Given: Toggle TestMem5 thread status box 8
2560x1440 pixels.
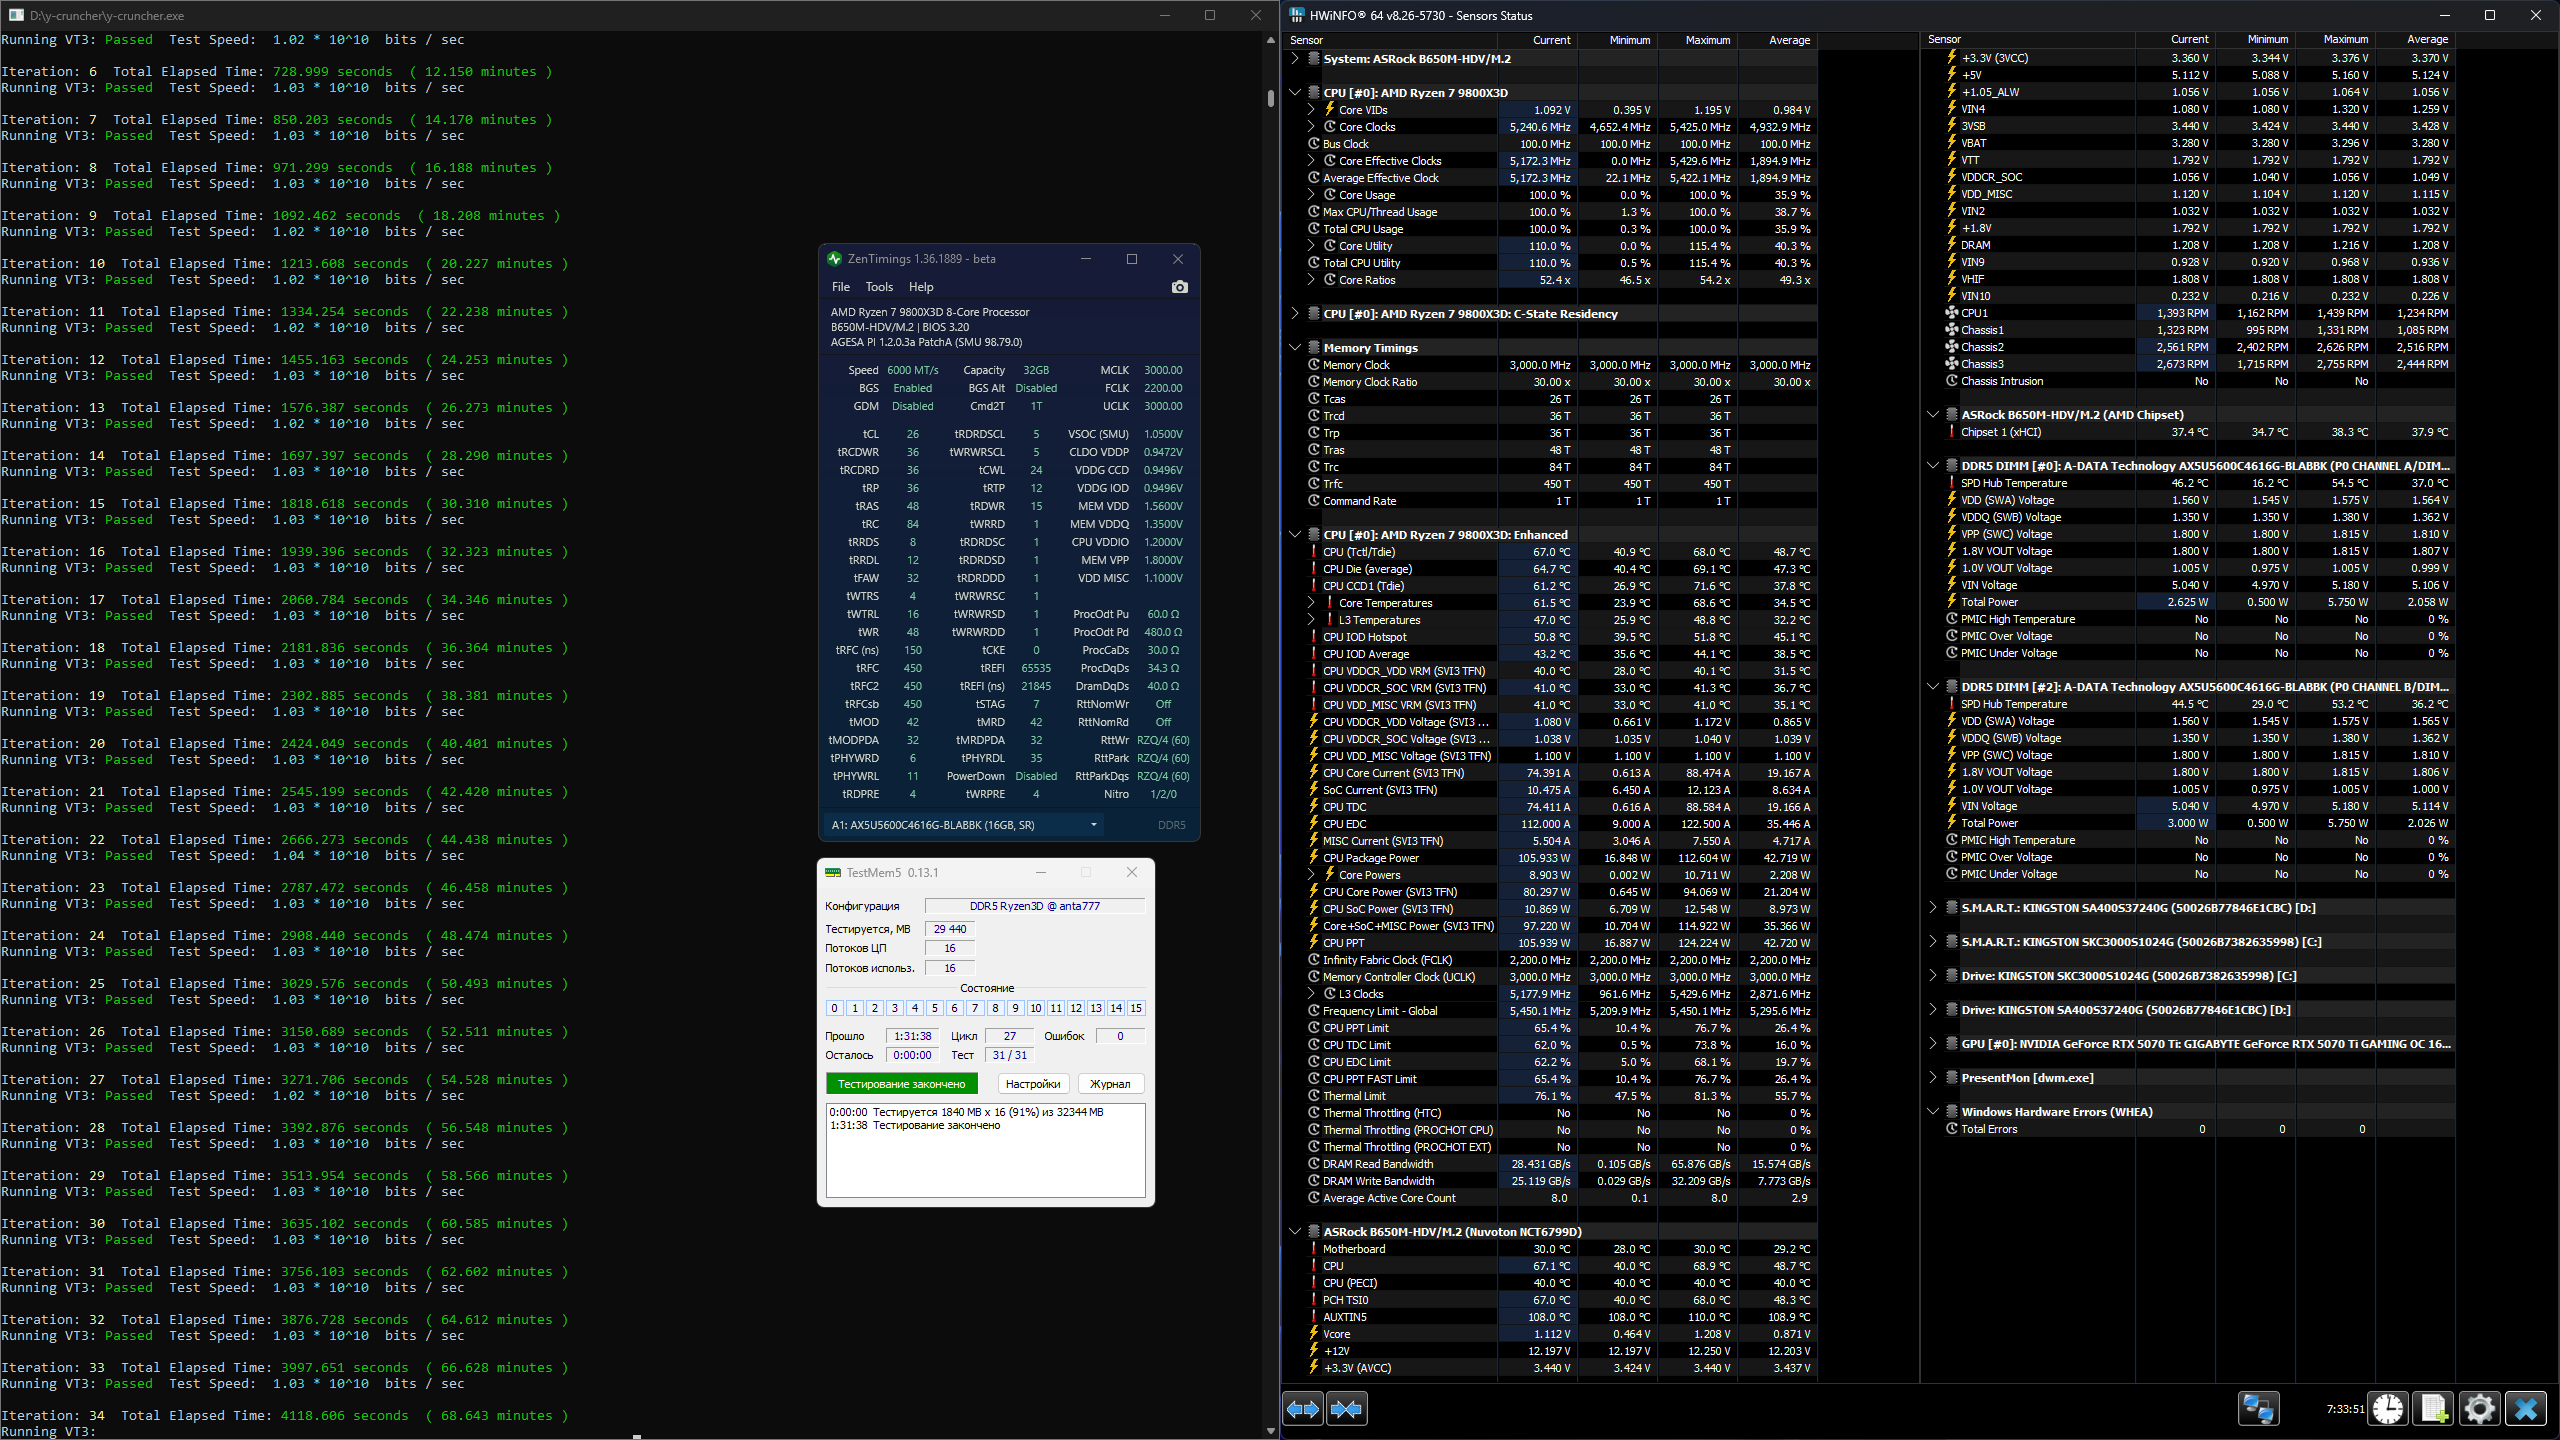Looking at the screenshot, I should (x=995, y=1008).
